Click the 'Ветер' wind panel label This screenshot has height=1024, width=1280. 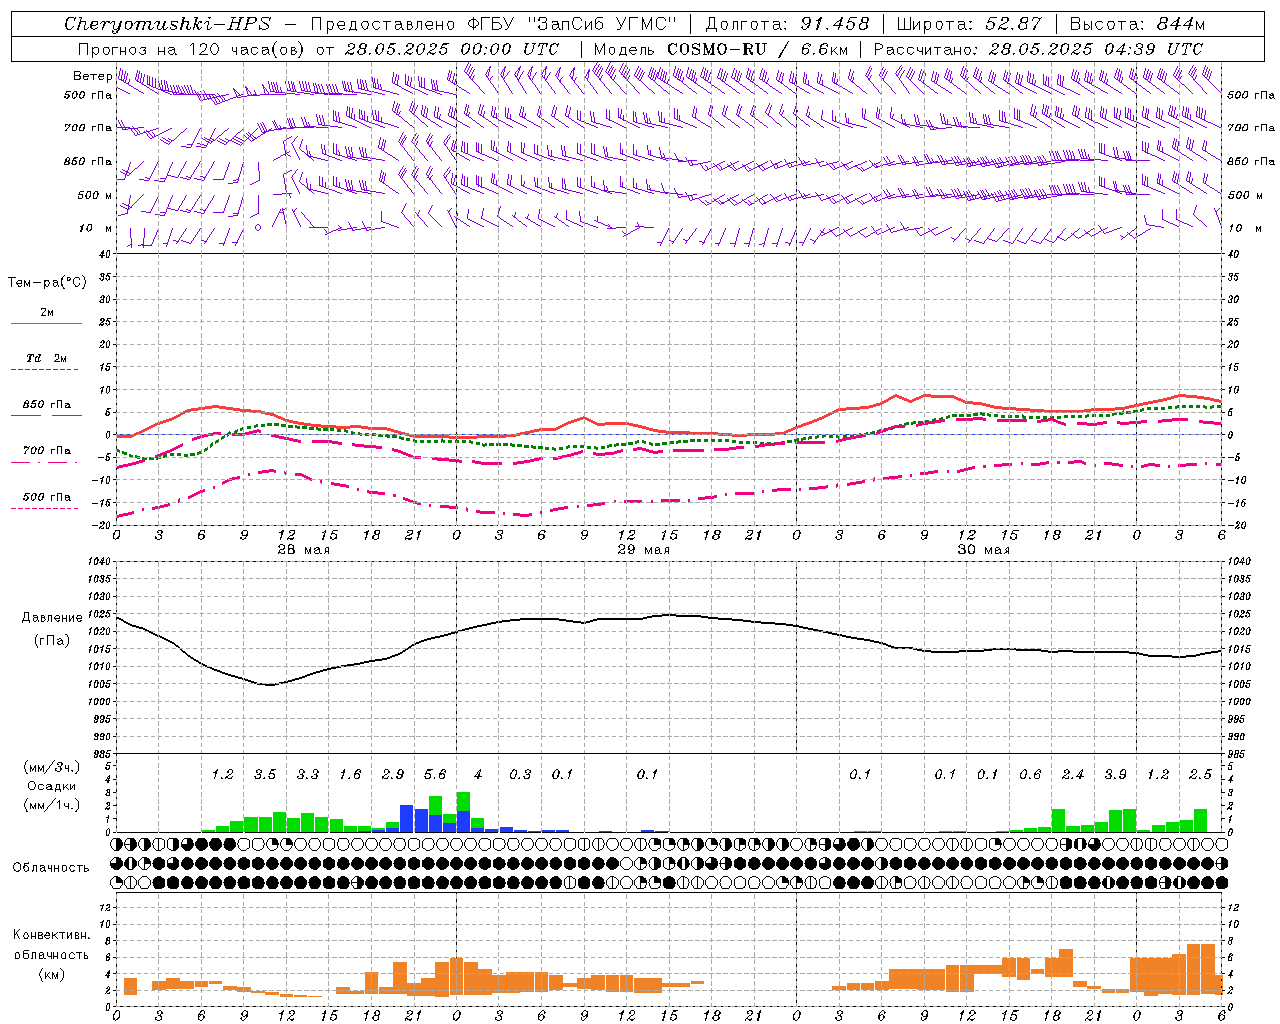(x=92, y=76)
